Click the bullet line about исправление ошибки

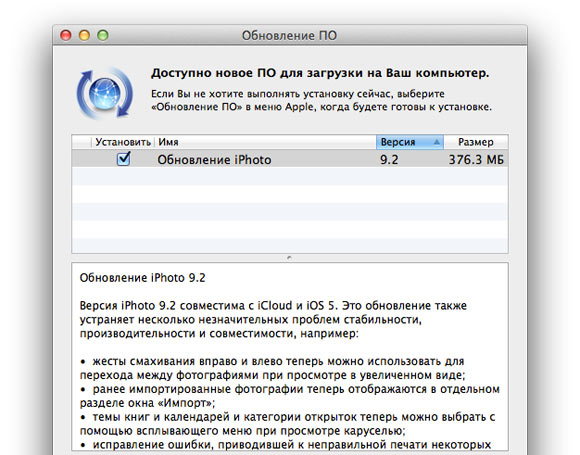pyautogui.click(x=285, y=445)
